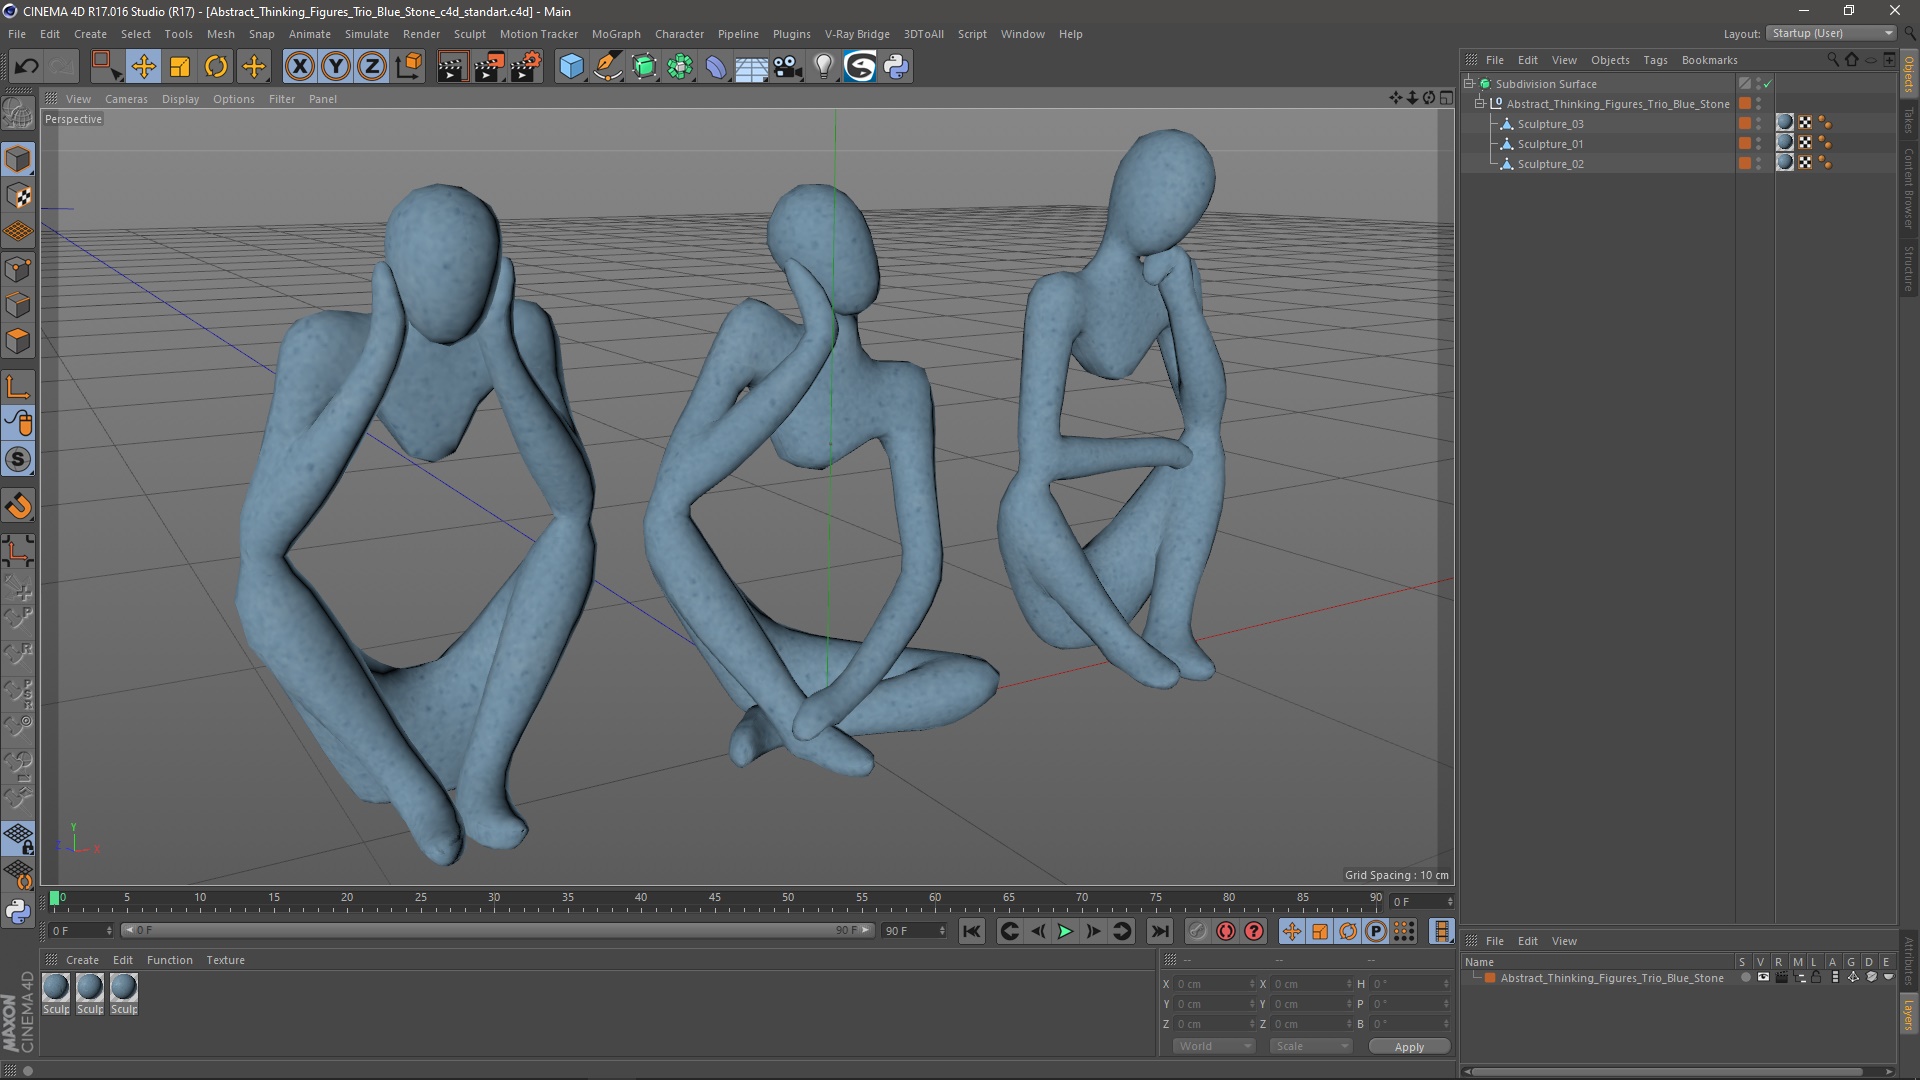The width and height of the screenshot is (1920, 1080).
Task: Collapse the Subdivision Surface tree node
Action: pyautogui.click(x=1469, y=84)
